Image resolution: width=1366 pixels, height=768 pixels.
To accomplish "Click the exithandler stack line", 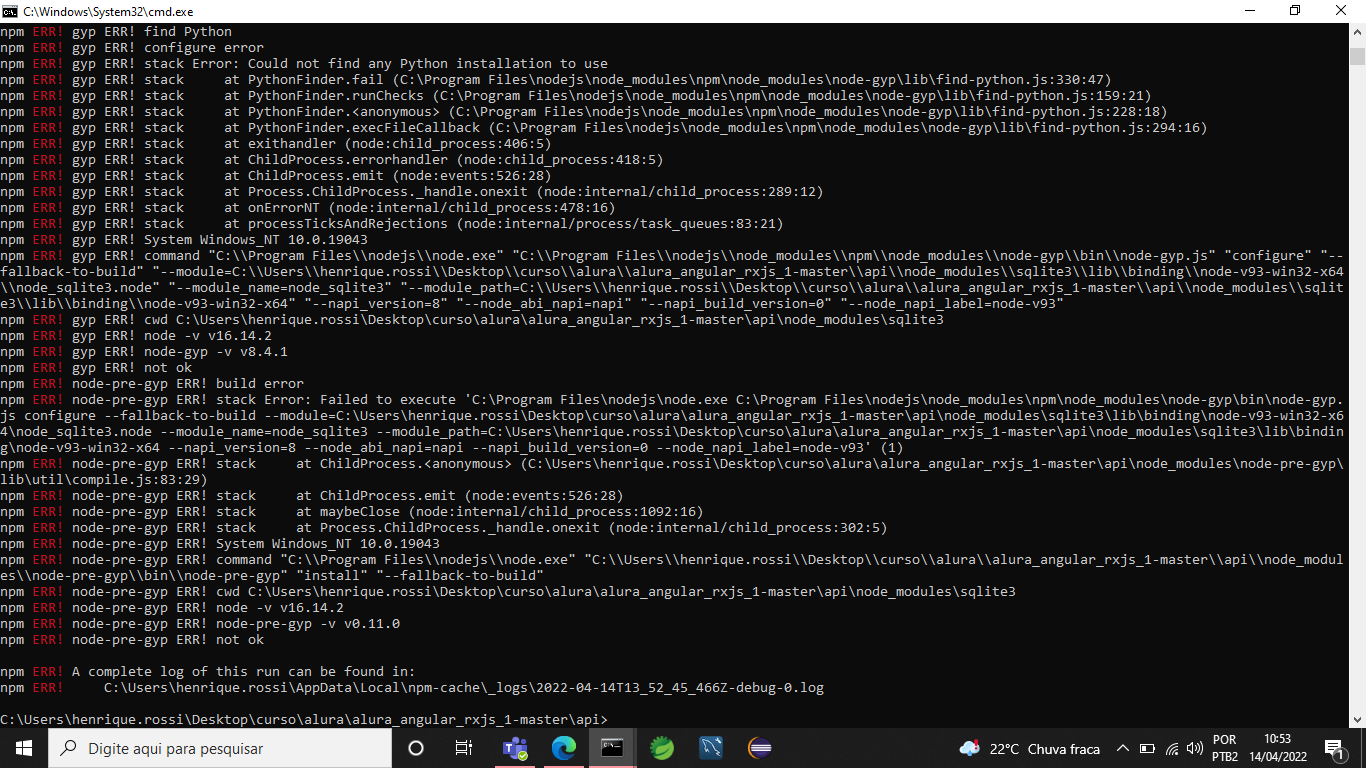I will coord(276,144).
